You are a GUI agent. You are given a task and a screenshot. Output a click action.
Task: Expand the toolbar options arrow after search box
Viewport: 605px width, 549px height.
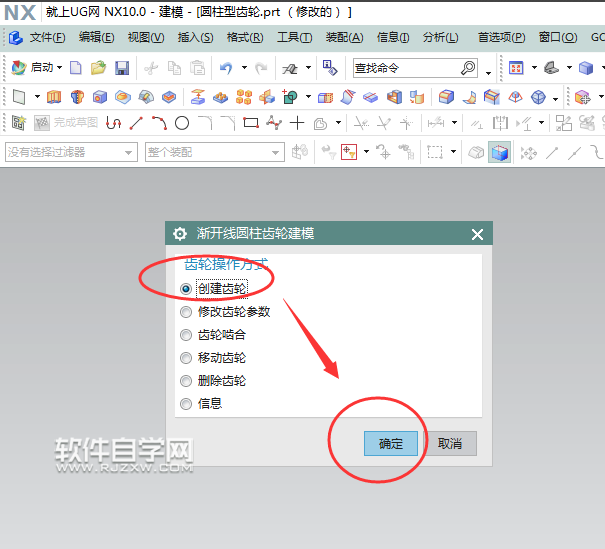click(488, 73)
